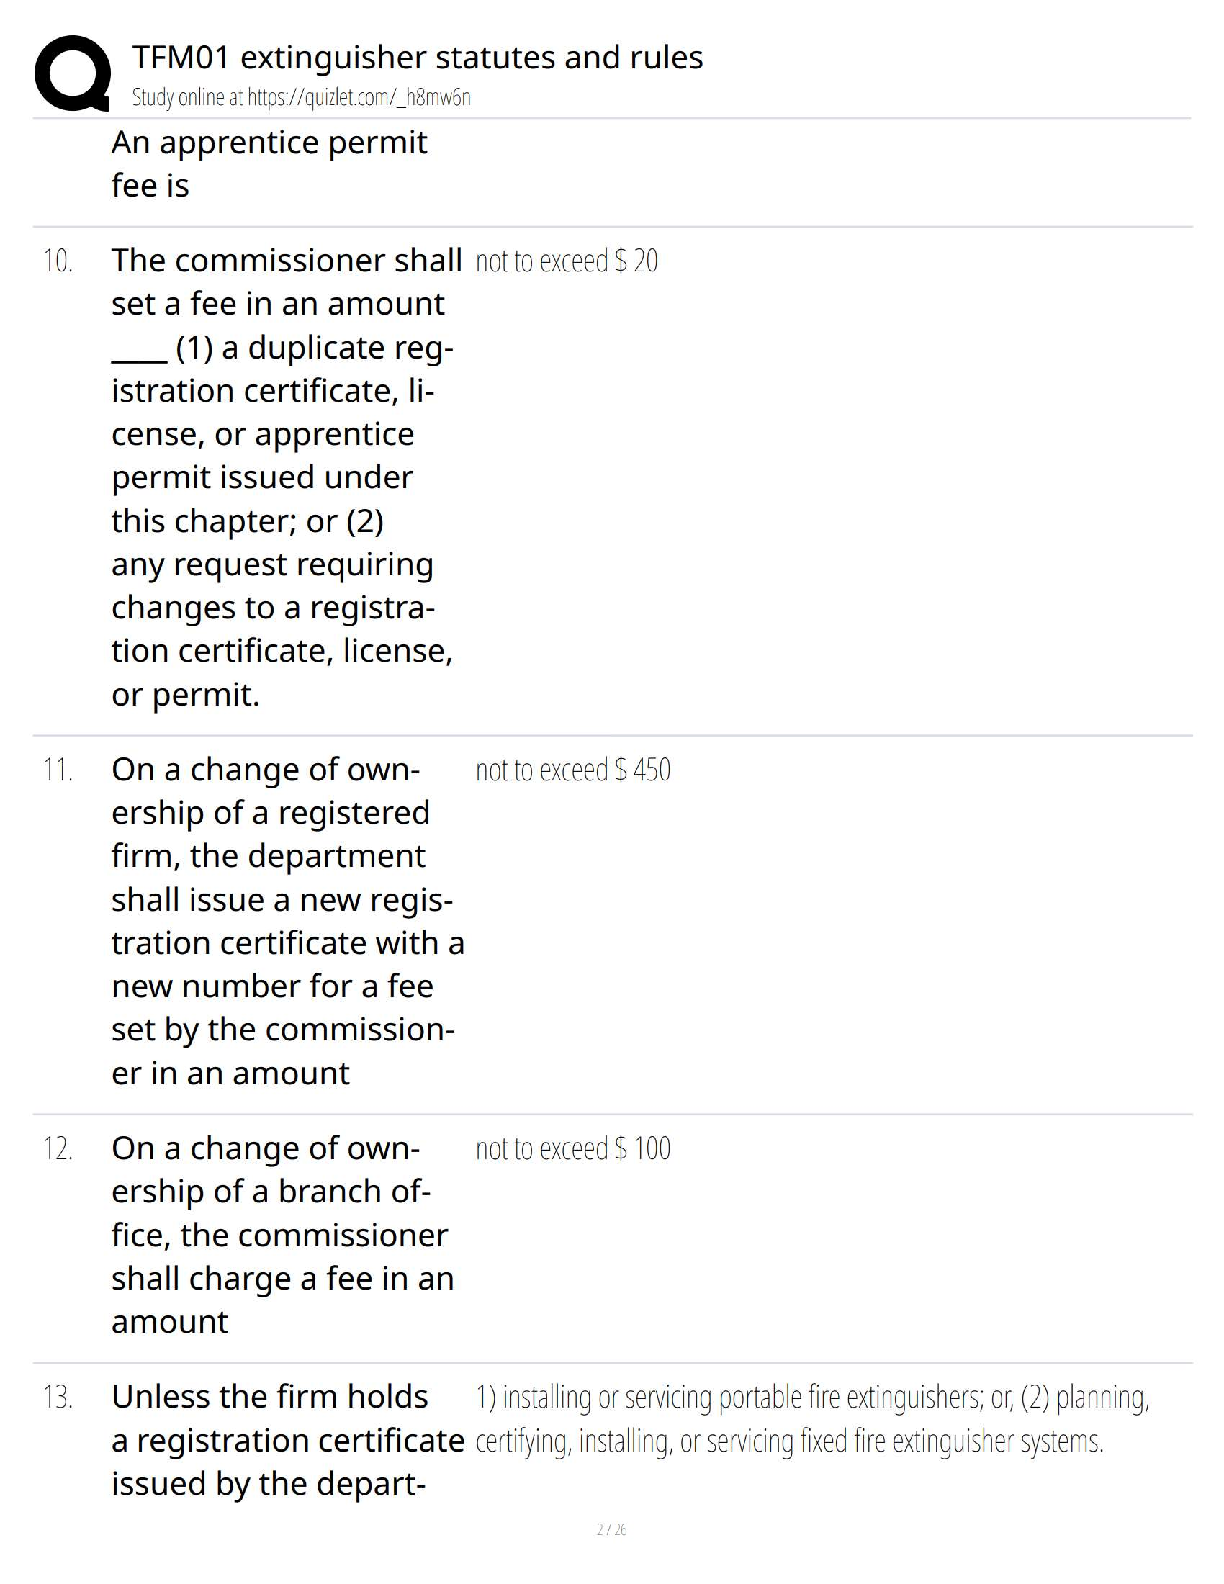
Task: Click the term about branch office ownership change
Action: coord(282,1235)
